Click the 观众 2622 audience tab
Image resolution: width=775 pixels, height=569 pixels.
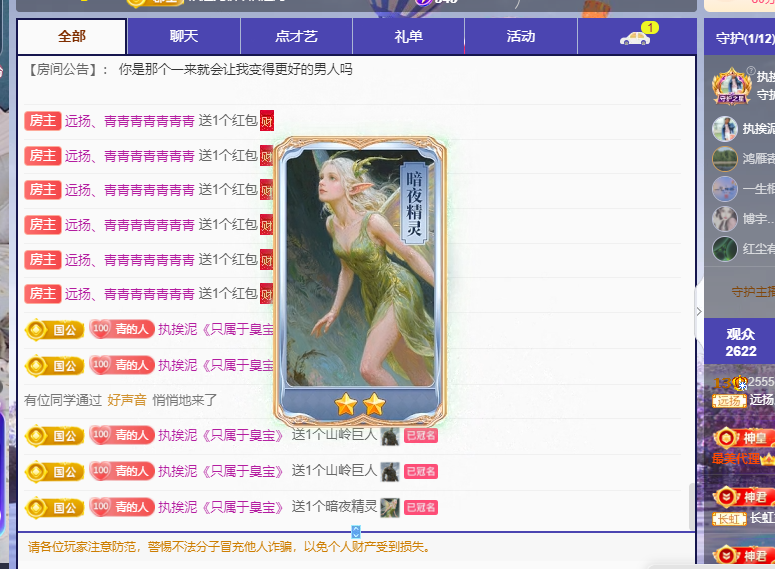point(740,342)
